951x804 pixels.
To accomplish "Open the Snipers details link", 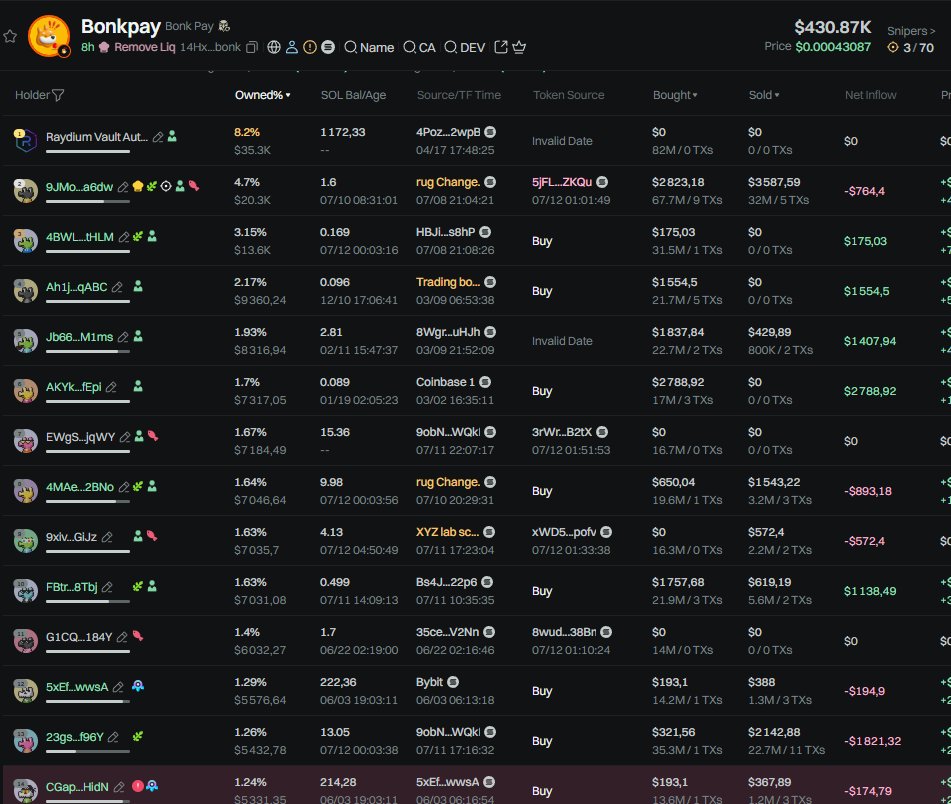I will (911, 31).
